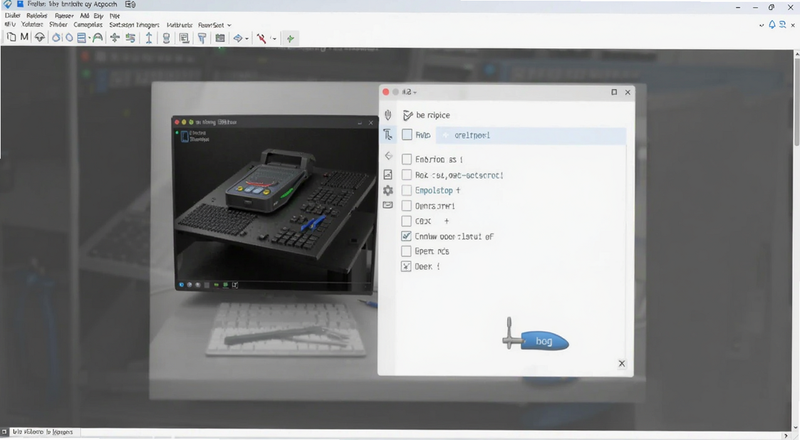
Task: Open the dialog title '42' dropdown chevron
Action: (415, 92)
